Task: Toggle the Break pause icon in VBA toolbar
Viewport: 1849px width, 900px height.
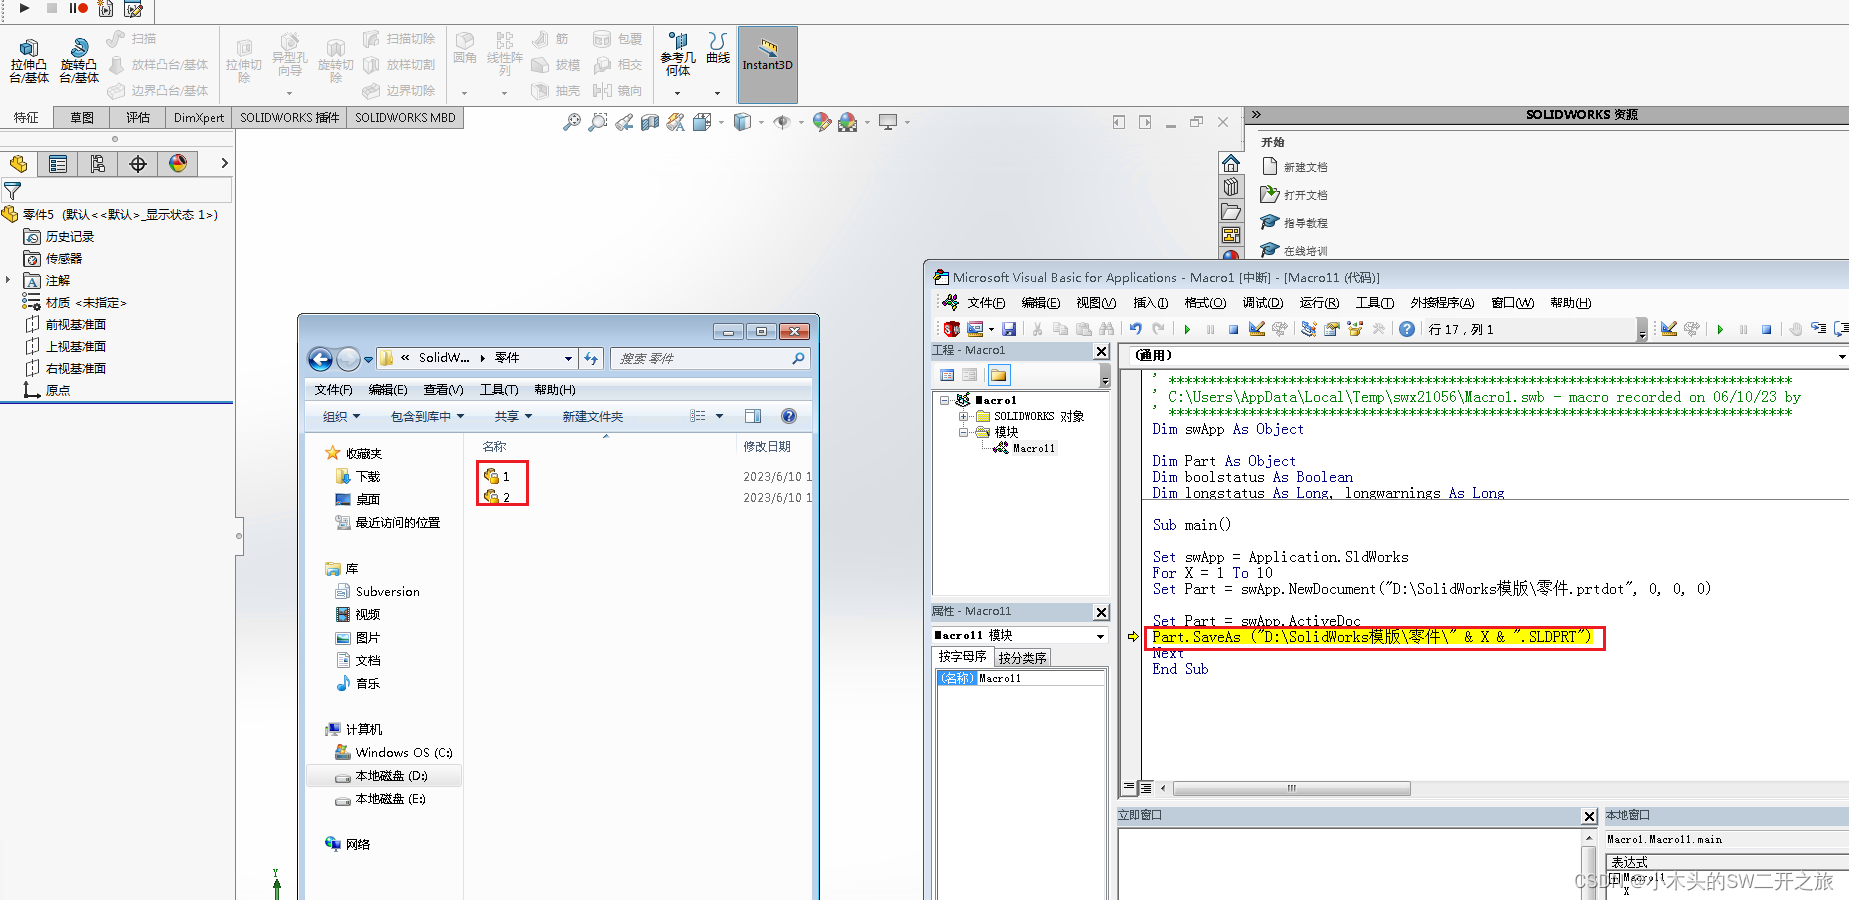Action: click(x=1210, y=329)
